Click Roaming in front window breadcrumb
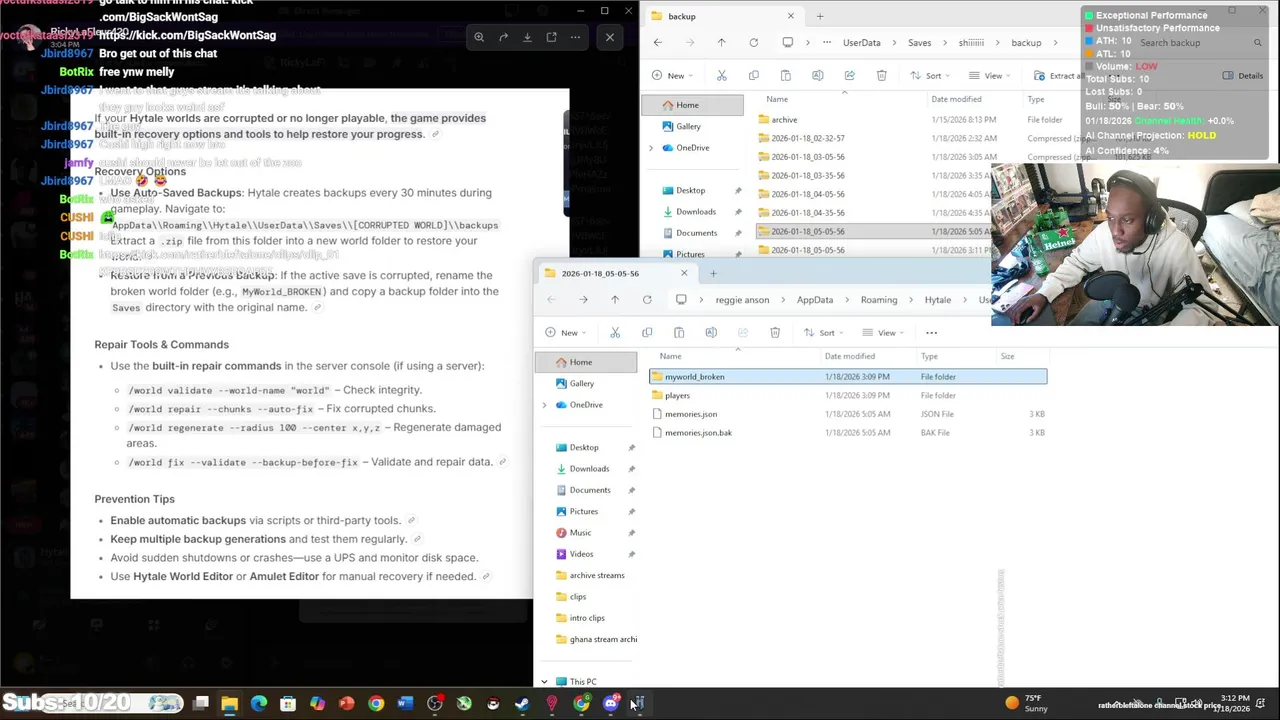1280x720 pixels. coord(879,299)
